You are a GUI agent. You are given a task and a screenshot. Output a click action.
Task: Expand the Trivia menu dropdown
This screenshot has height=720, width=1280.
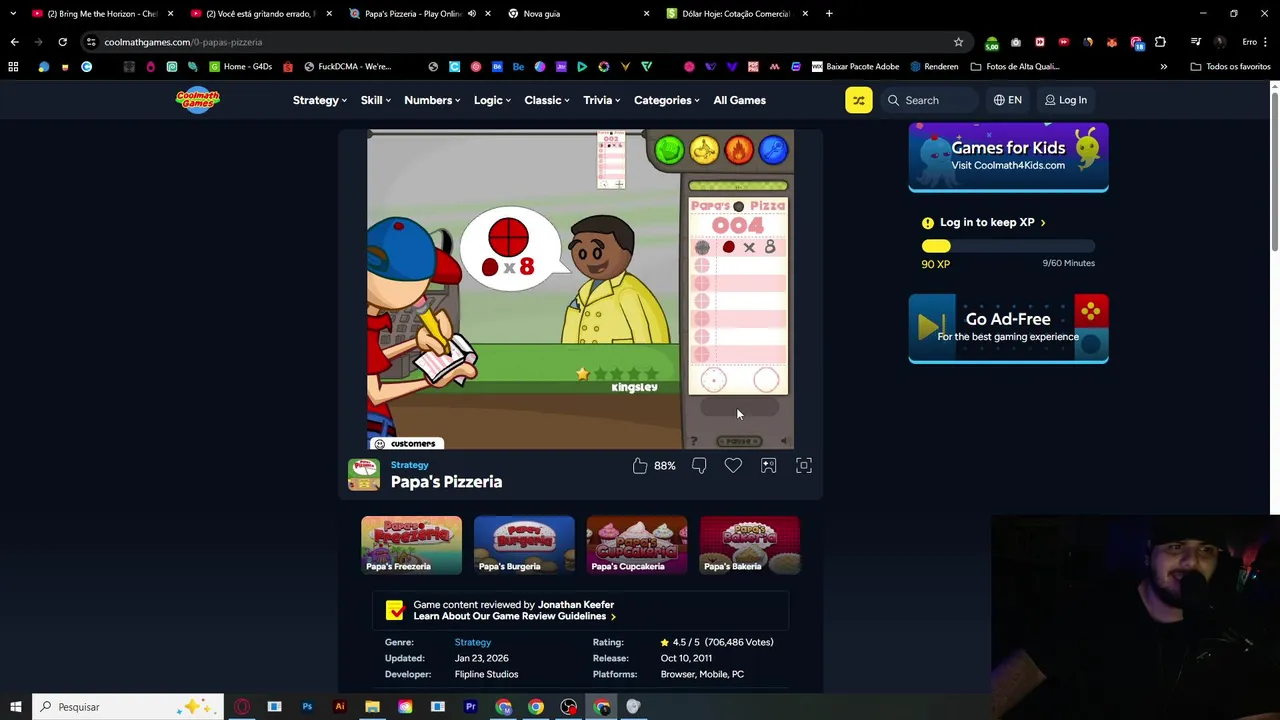(601, 100)
